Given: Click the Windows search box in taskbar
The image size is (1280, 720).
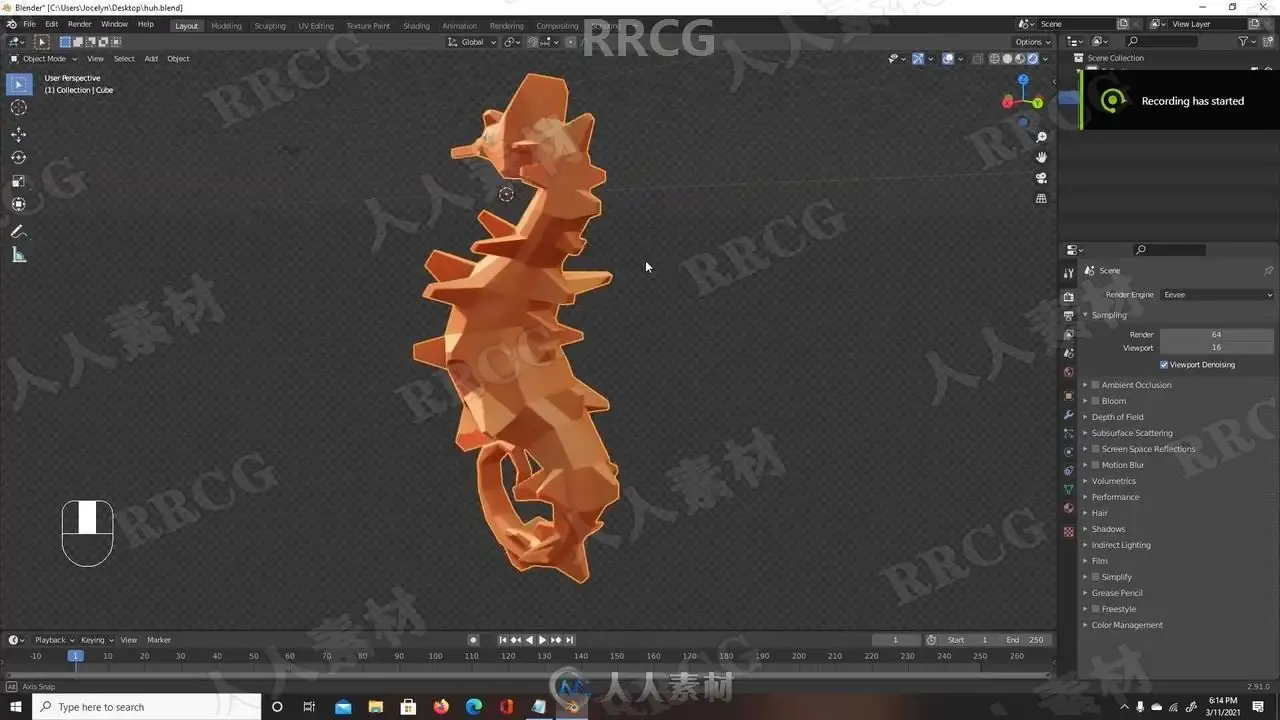Looking at the screenshot, I should 147,707.
